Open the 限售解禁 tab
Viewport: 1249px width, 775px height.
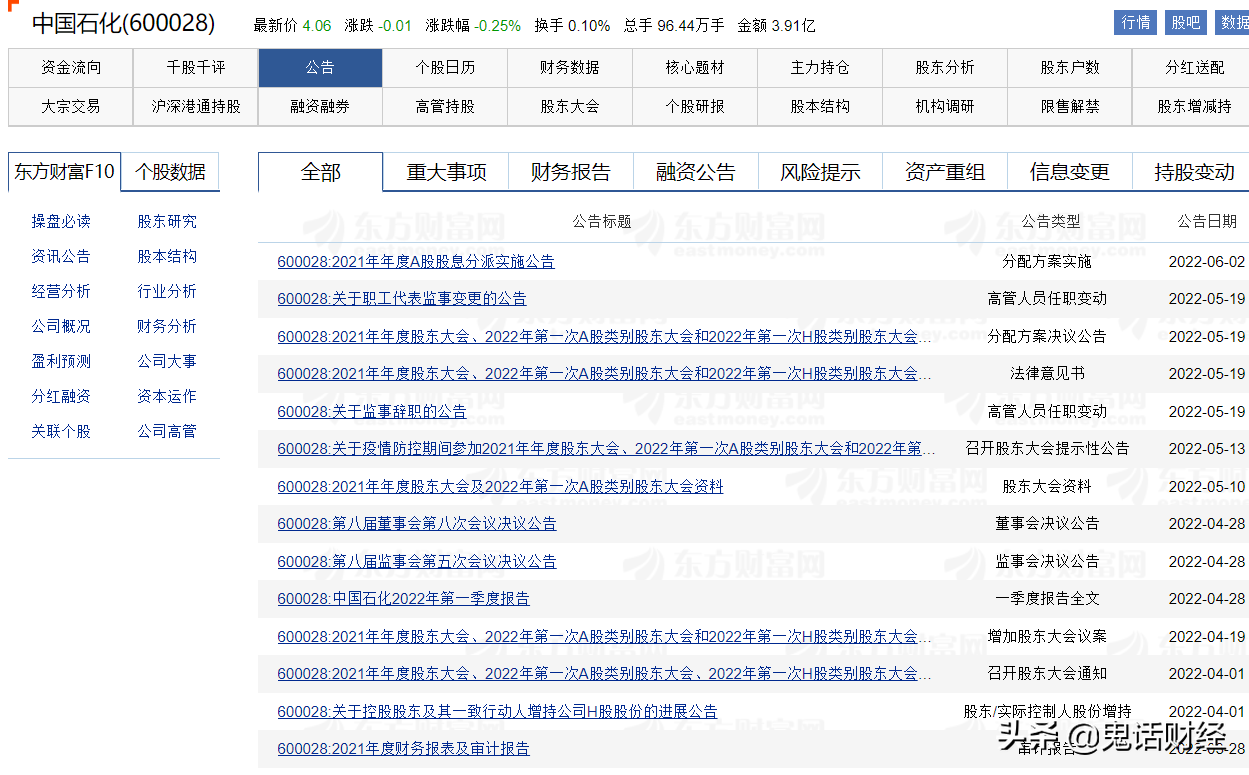[1070, 106]
